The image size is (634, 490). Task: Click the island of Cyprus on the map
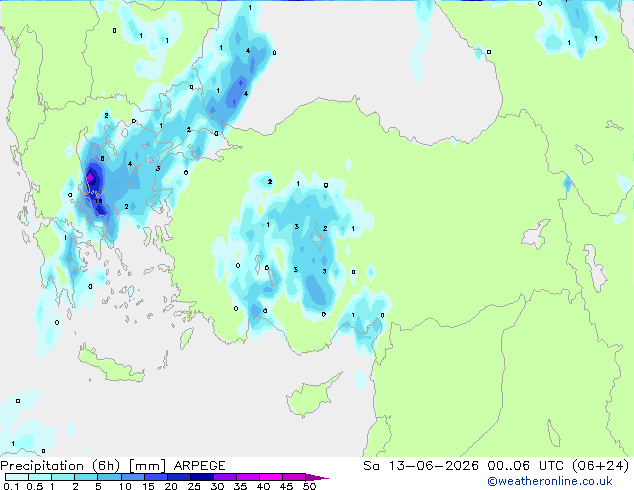[x=311, y=397]
